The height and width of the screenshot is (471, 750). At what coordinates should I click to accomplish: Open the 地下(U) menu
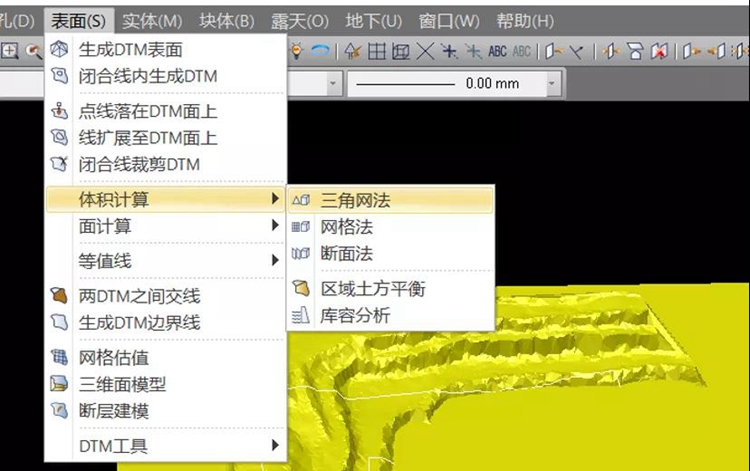pyautogui.click(x=374, y=21)
